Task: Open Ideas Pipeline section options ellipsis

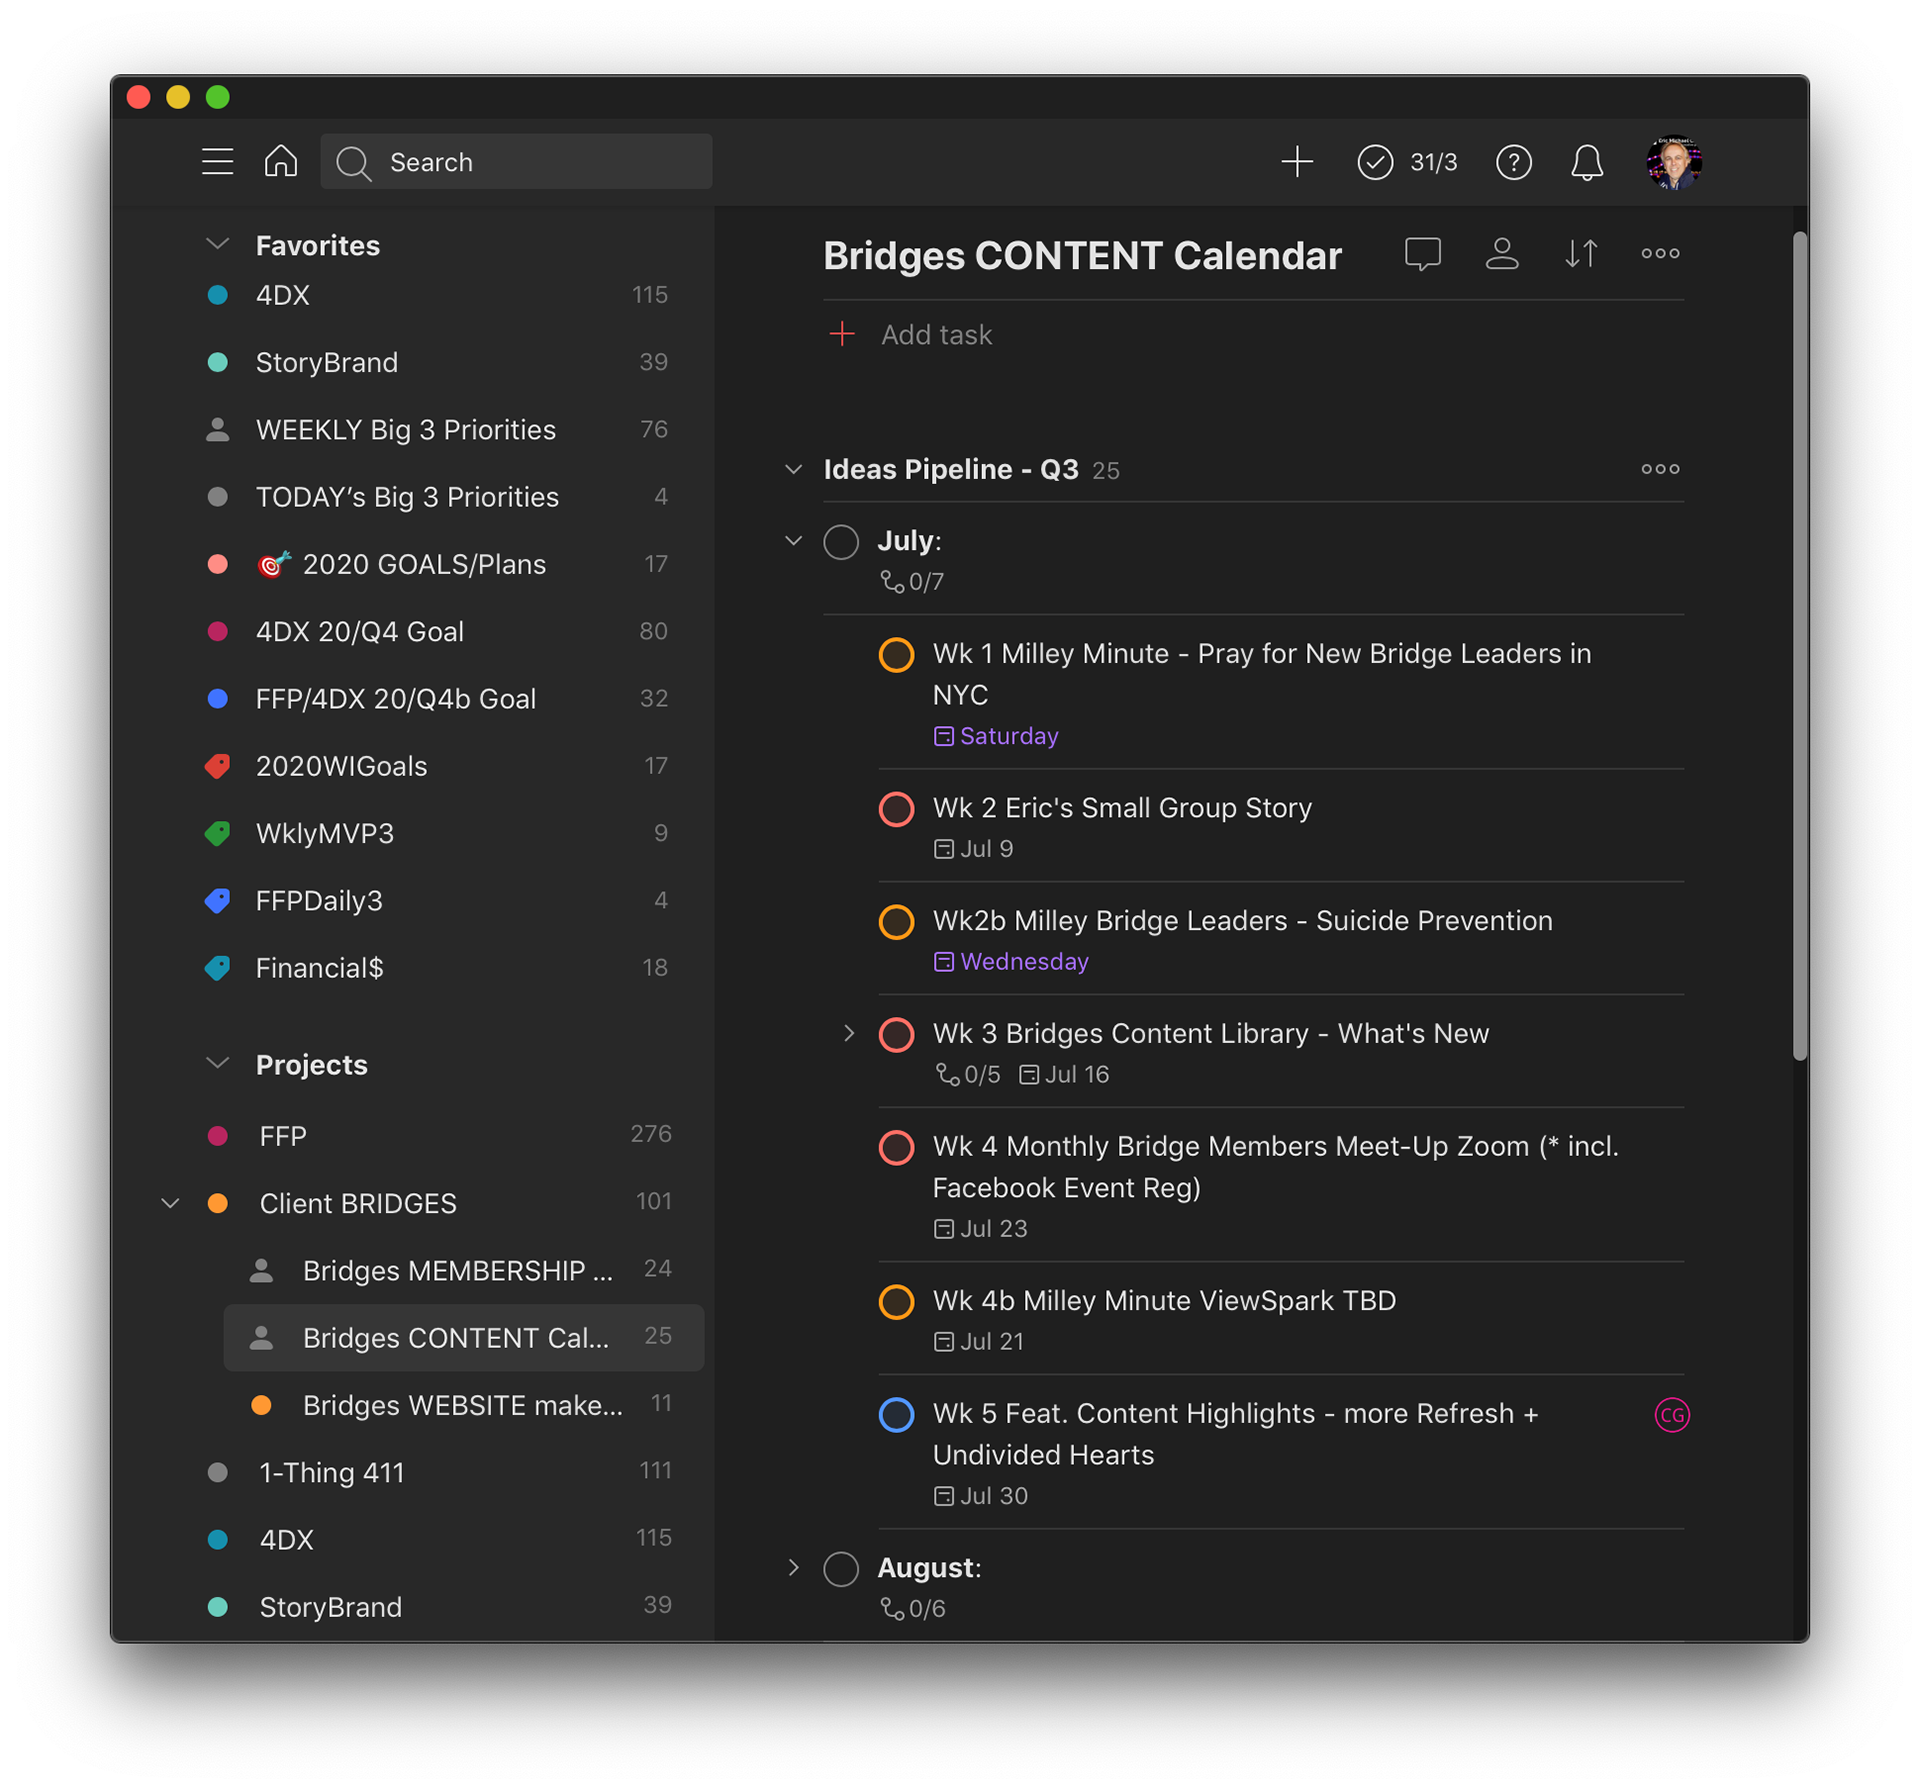Action: [1660, 469]
